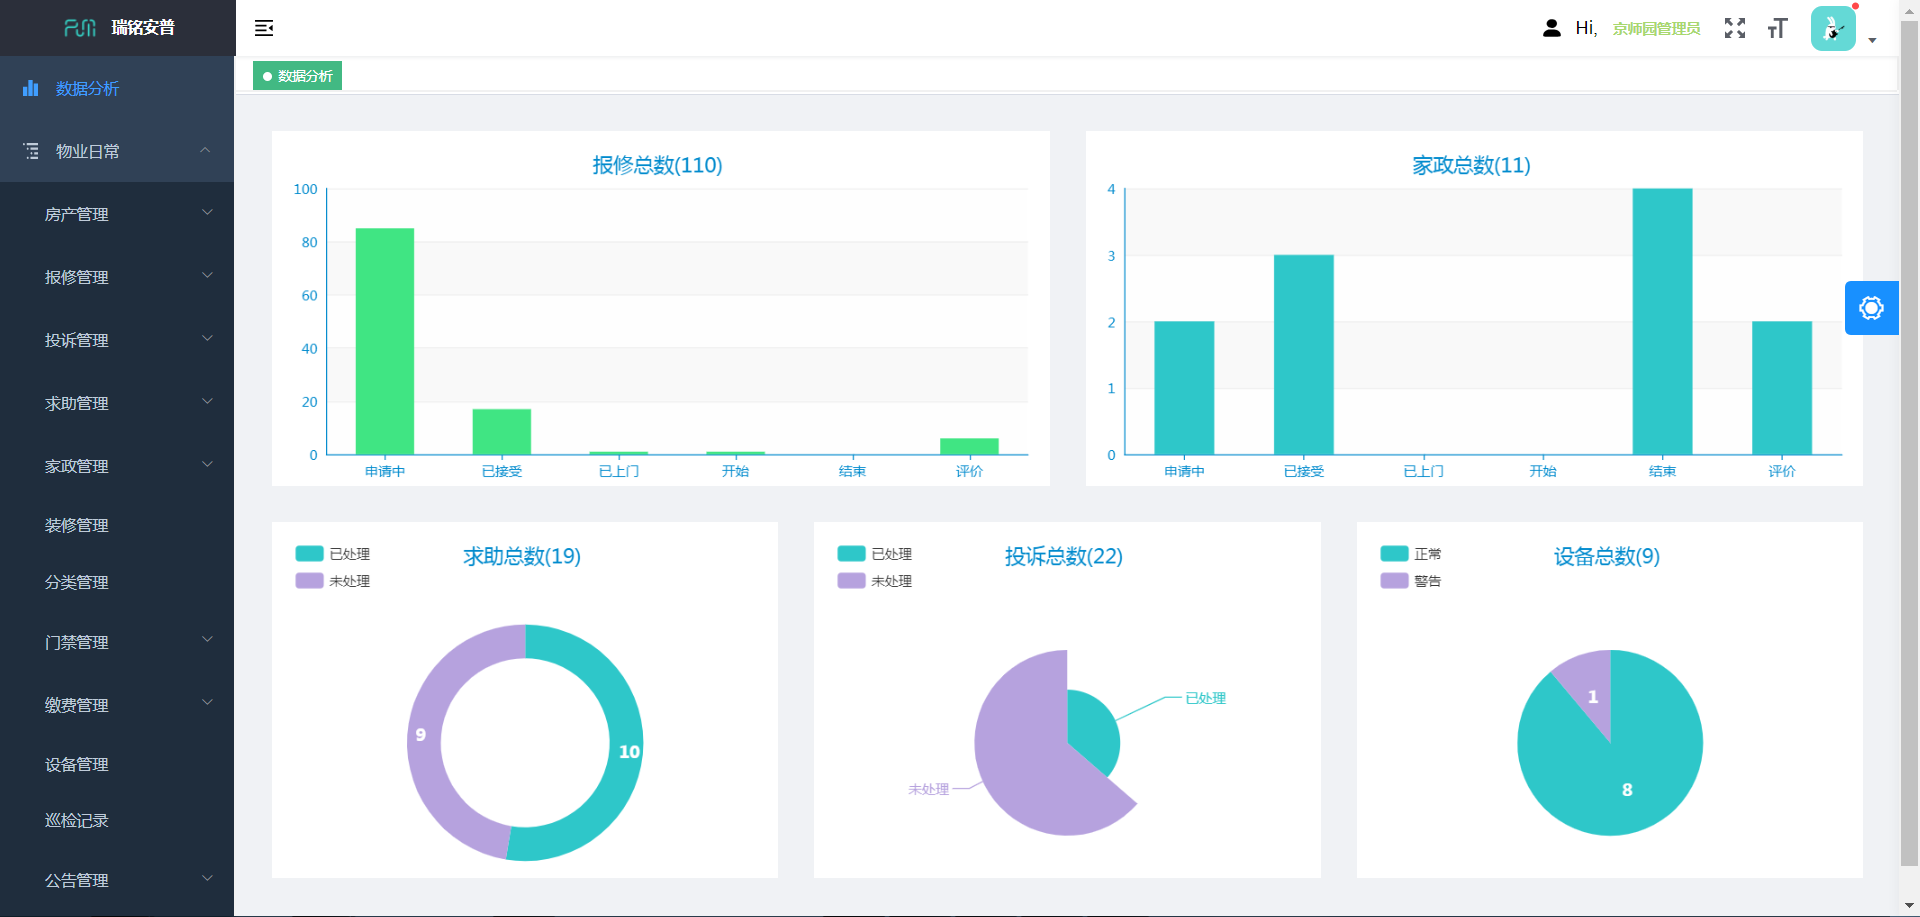Click the 物业日常 list icon
1920x917 pixels.
tap(31, 151)
